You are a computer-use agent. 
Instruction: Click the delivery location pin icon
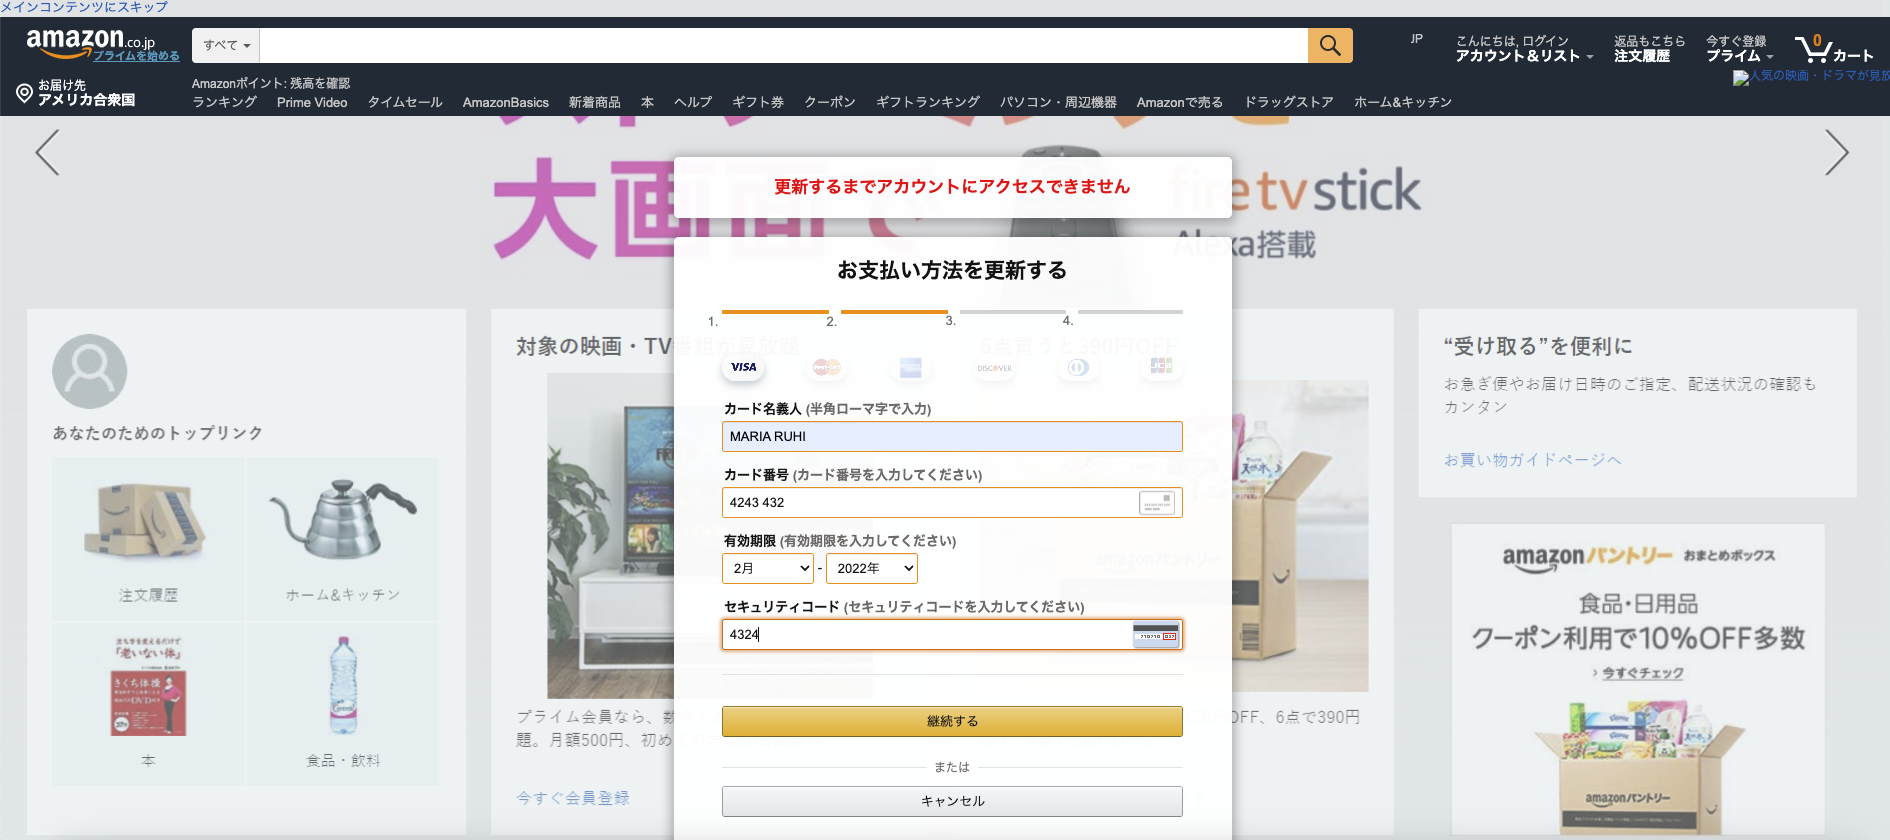click(25, 94)
